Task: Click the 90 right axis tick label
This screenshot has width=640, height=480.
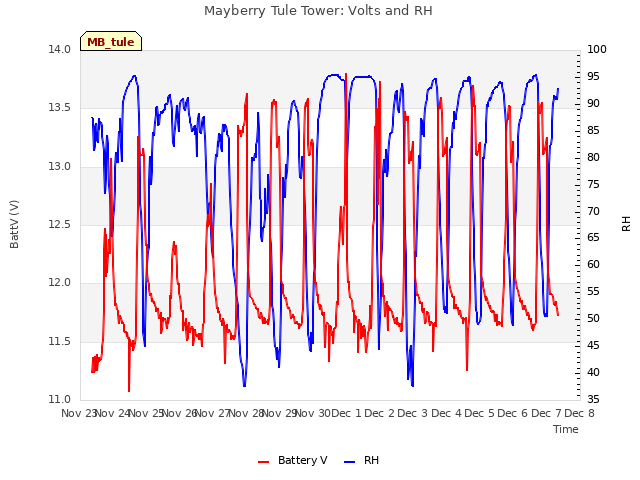Action: pos(593,104)
